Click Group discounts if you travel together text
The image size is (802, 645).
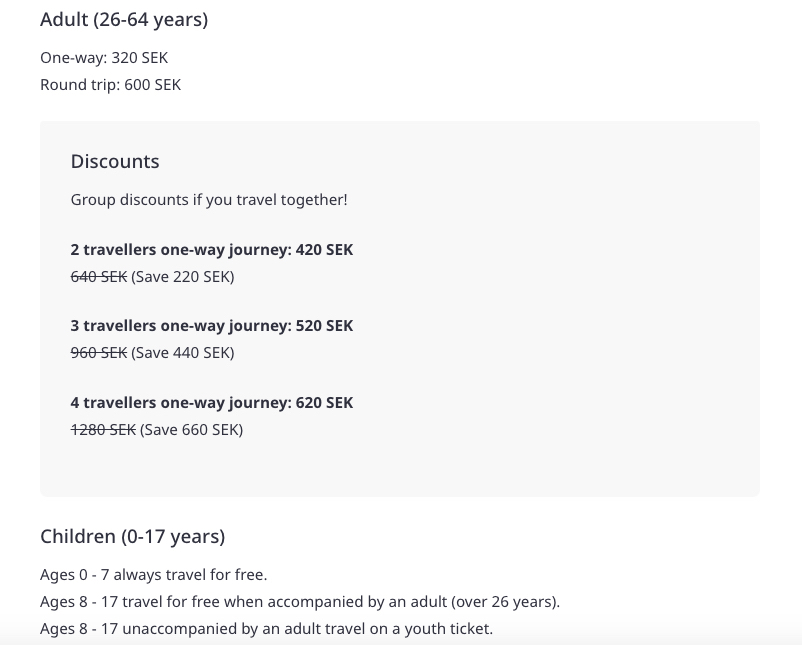[209, 200]
